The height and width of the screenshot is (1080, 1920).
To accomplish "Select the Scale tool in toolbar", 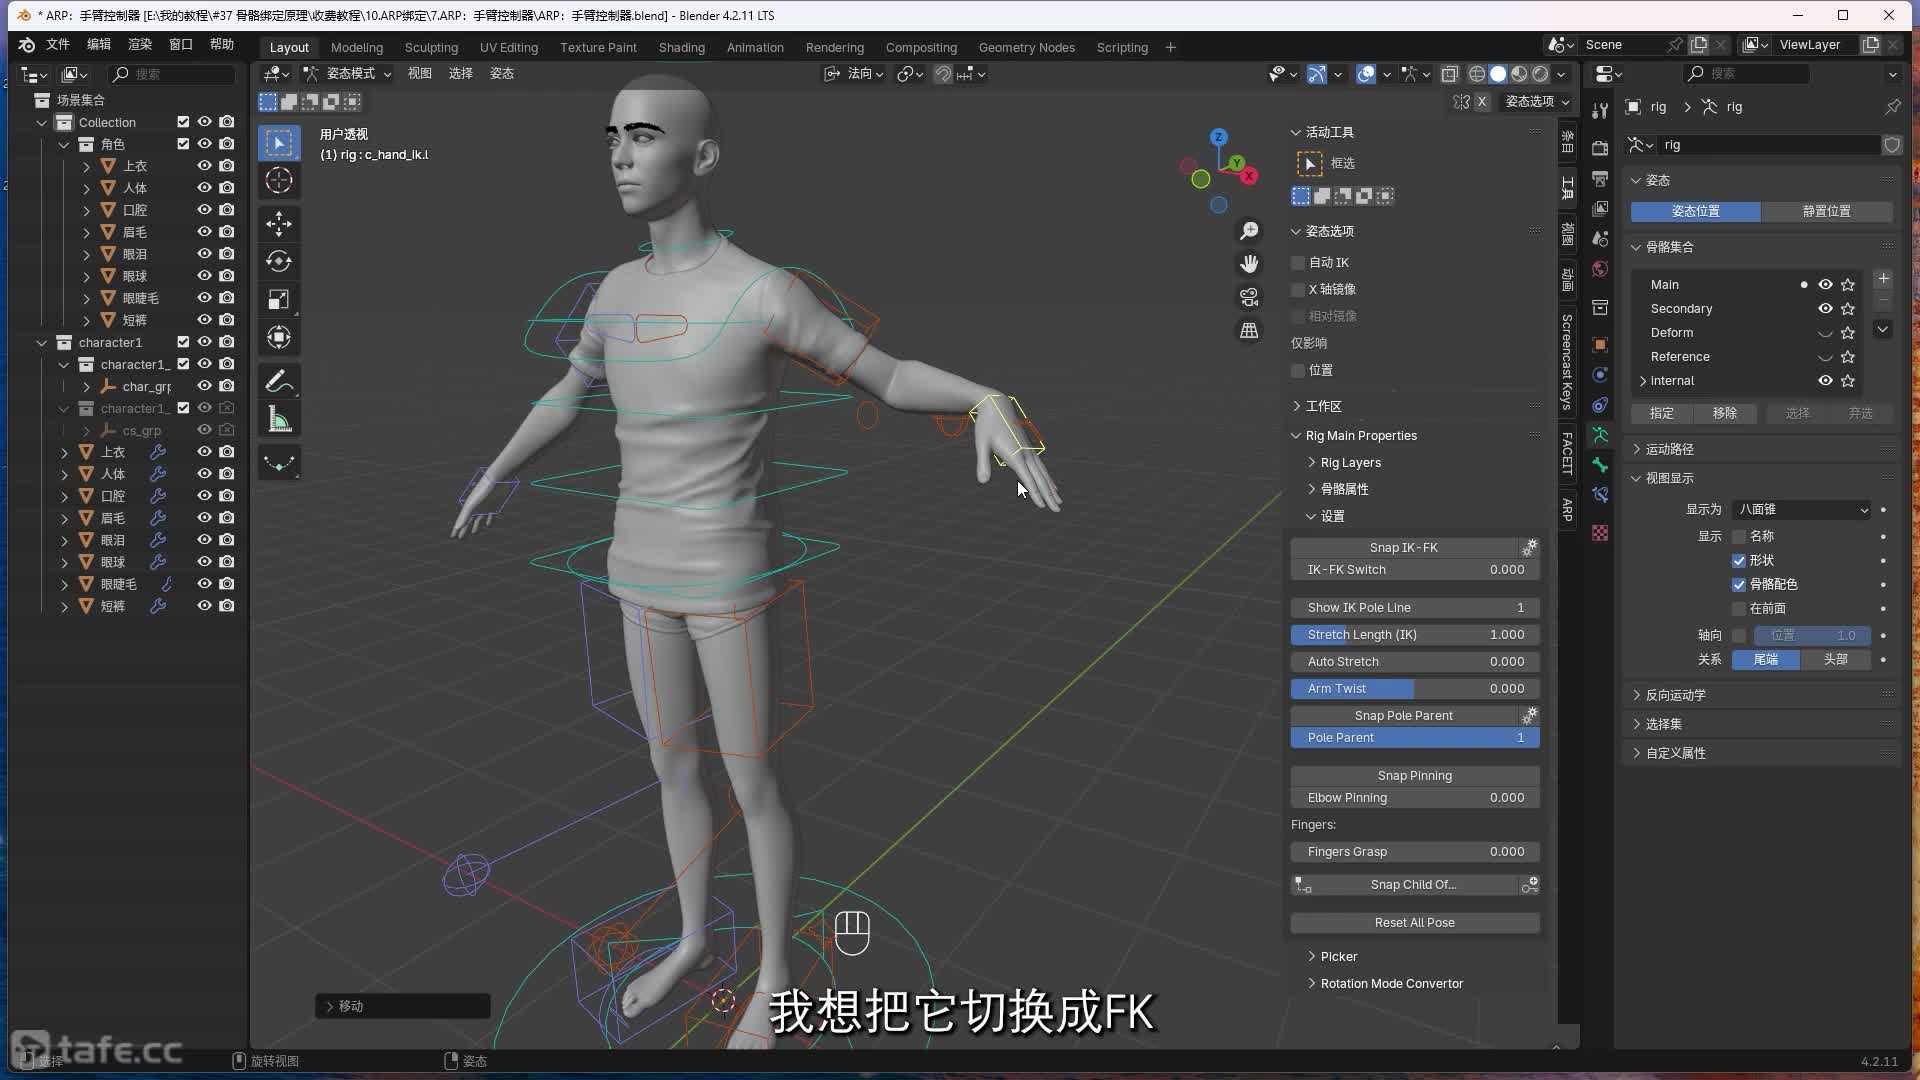I will click(x=279, y=299).
